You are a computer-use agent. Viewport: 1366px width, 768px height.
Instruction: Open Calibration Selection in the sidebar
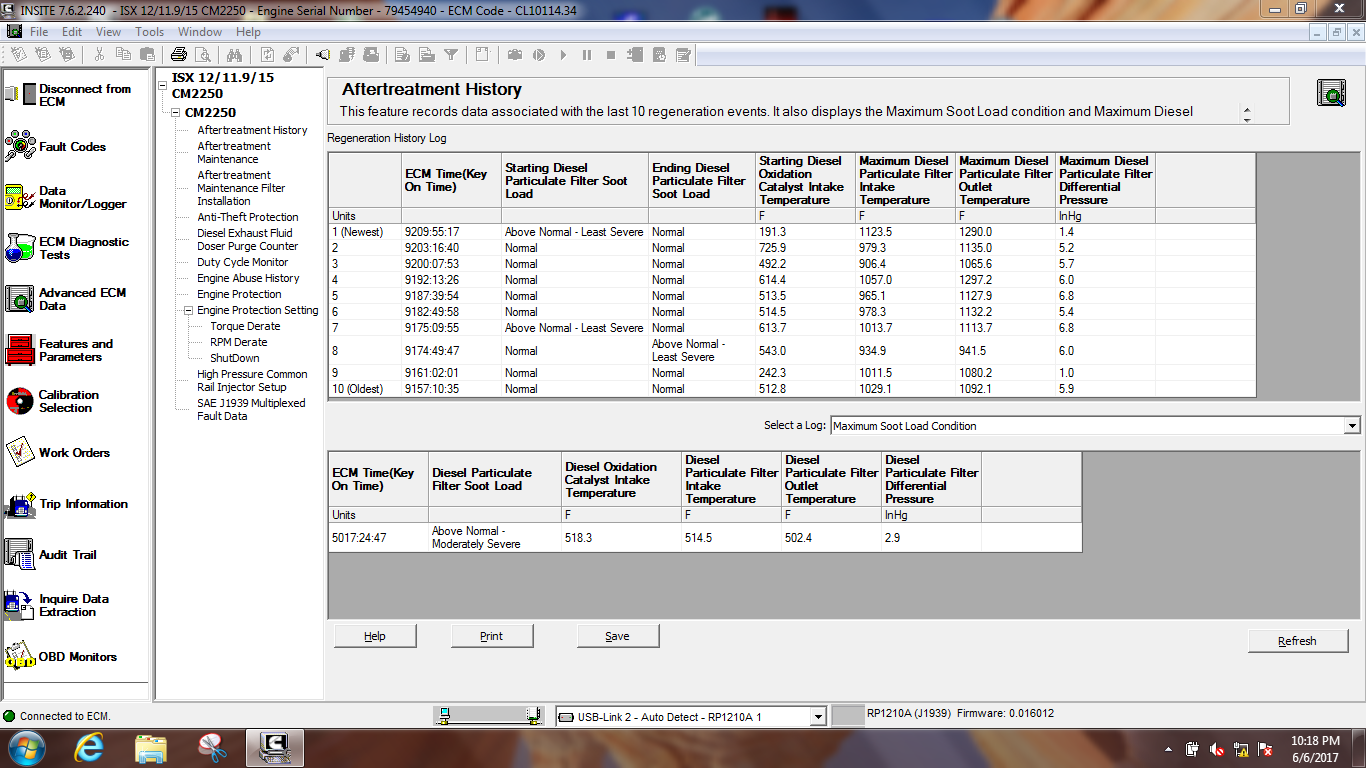(x=53, y=401)
